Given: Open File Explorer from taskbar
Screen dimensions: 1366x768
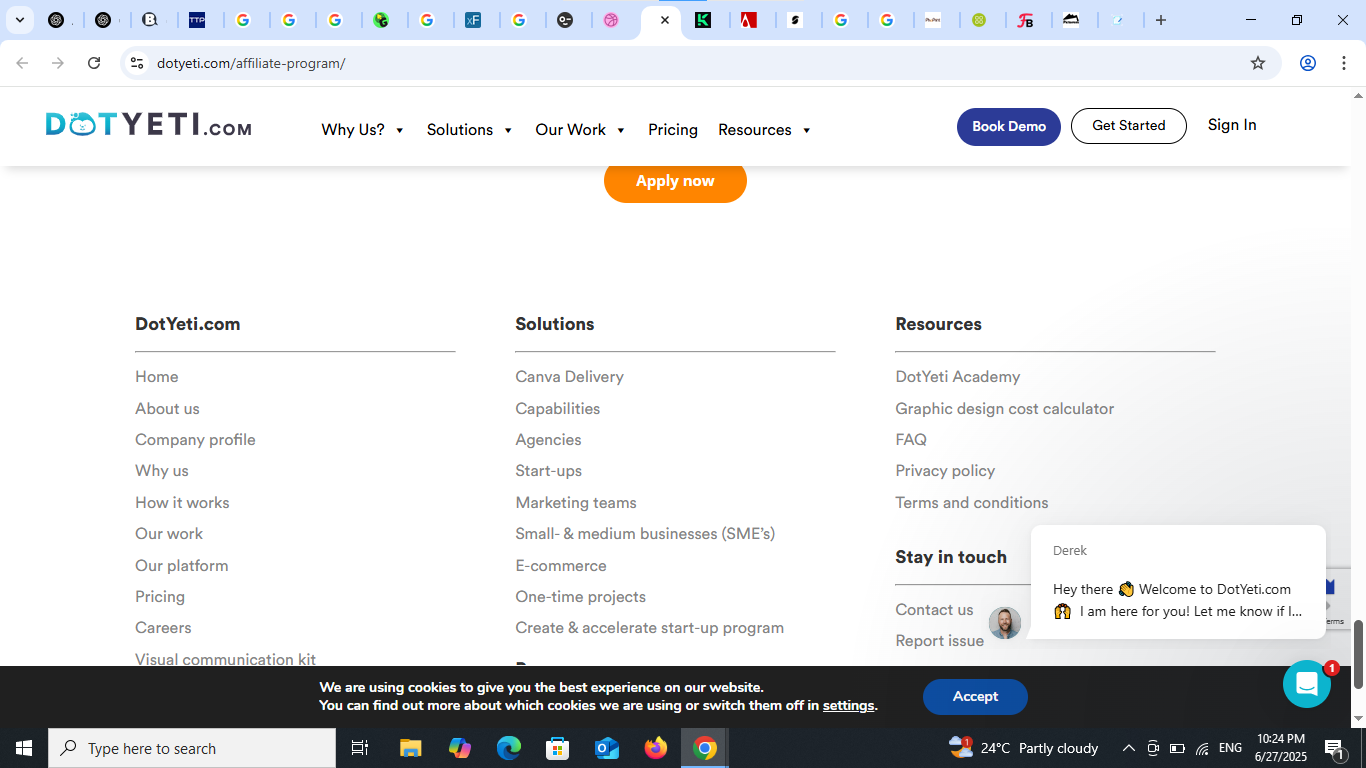Looking at the screenshot, I should point(411,748).
